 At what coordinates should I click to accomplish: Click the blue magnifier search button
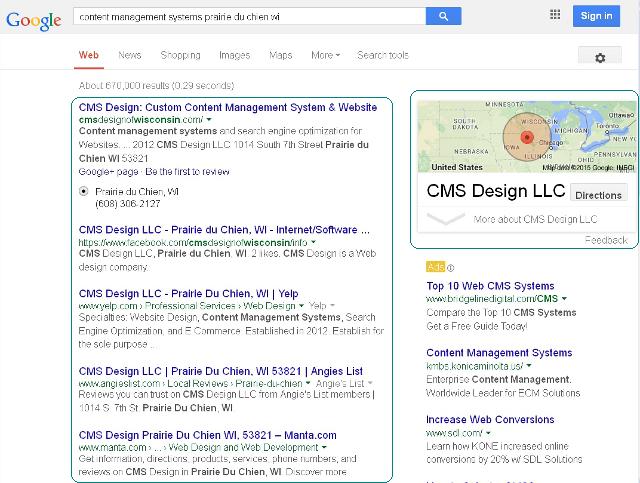(x=443, y=16)
